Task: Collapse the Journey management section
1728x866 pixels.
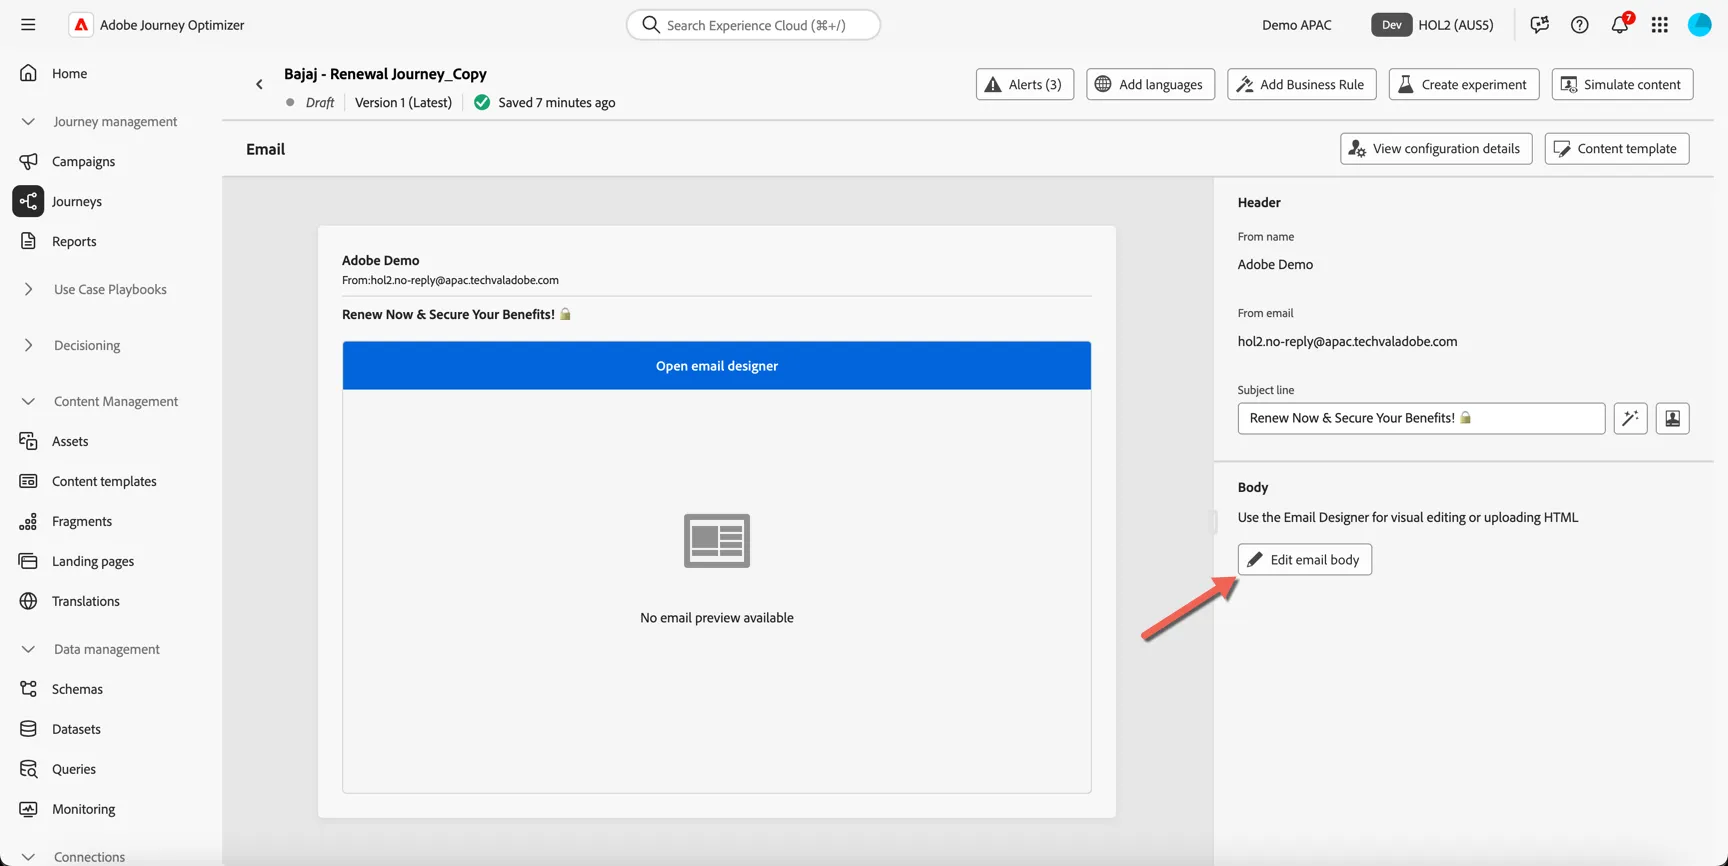Action: pos(28,121)
